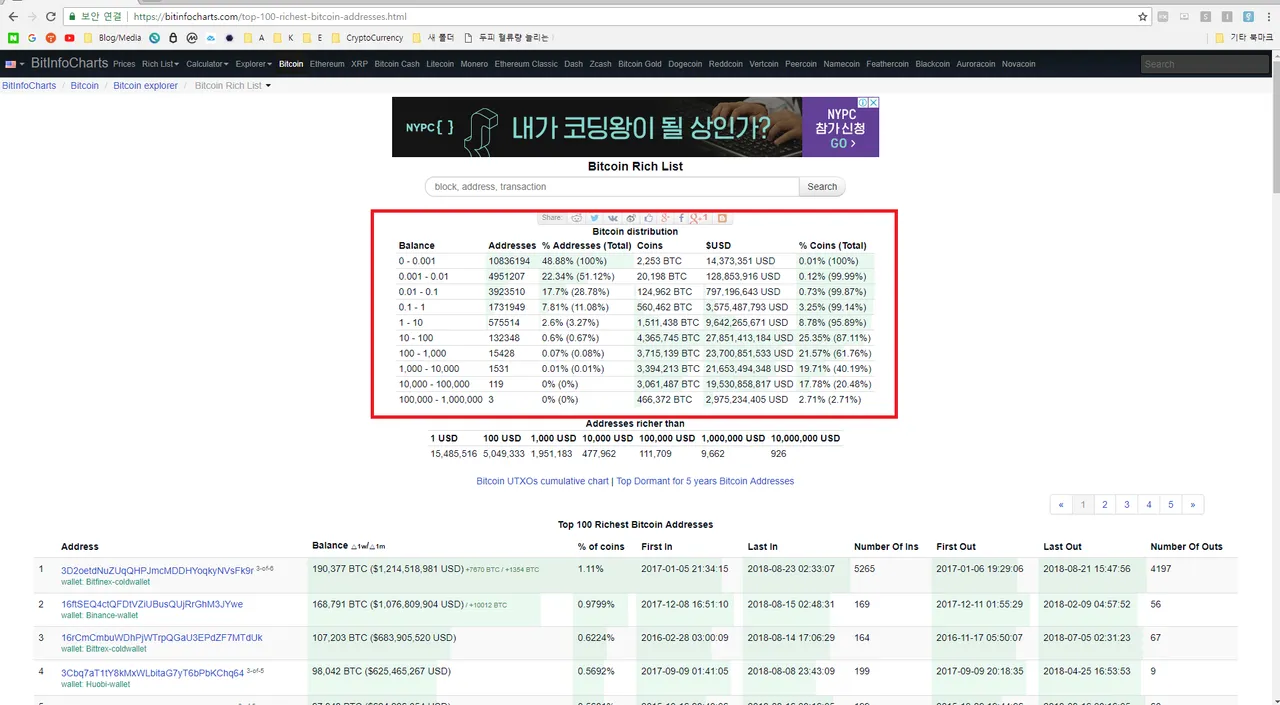The width and height of the screenshot is (1280, 705).
Task: Open the Chrome three-dot menu
Action: (x=1270, y=17)
